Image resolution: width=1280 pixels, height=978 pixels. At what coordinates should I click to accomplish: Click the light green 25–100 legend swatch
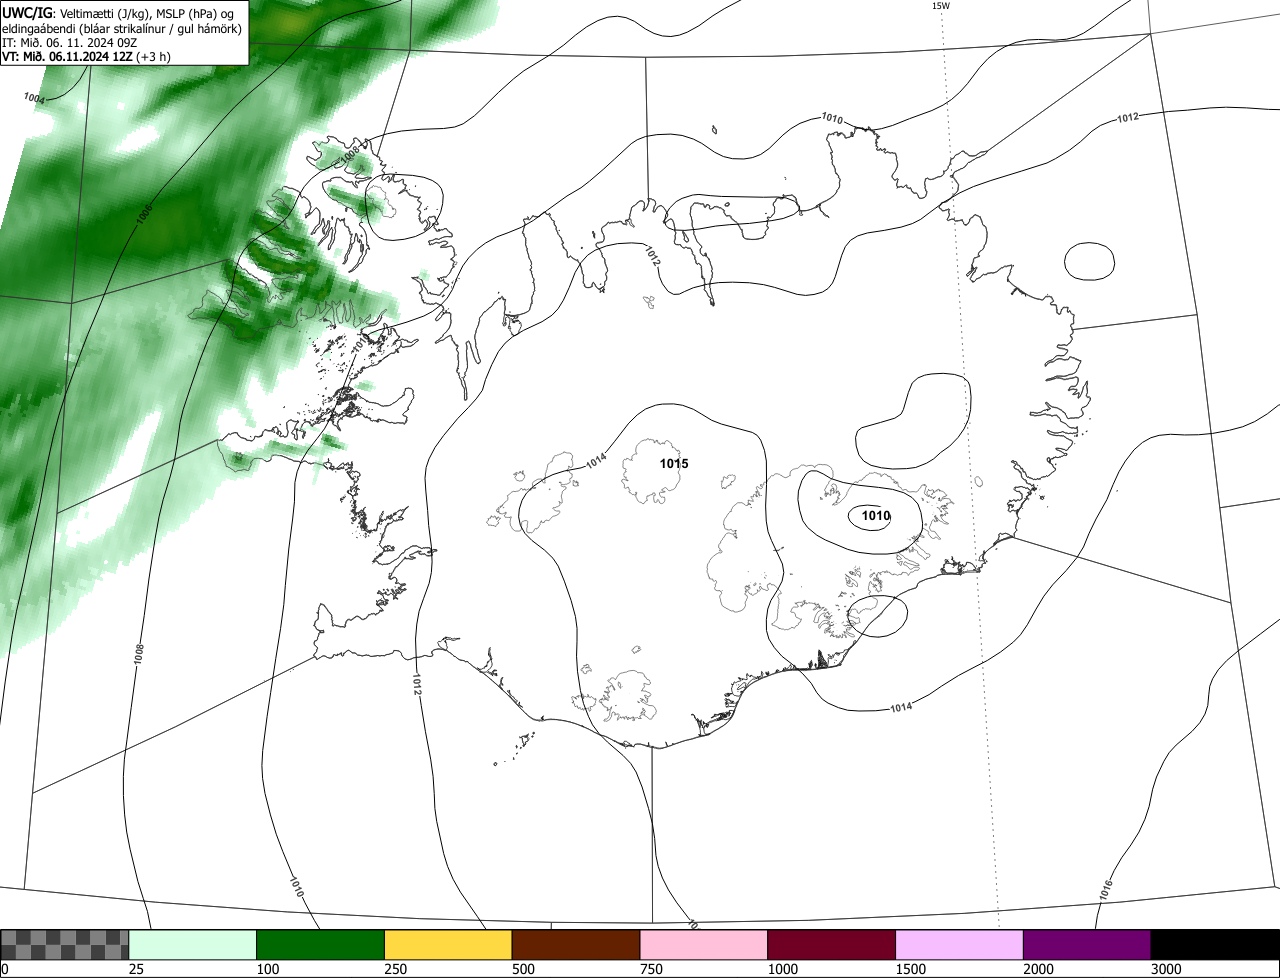193,944
